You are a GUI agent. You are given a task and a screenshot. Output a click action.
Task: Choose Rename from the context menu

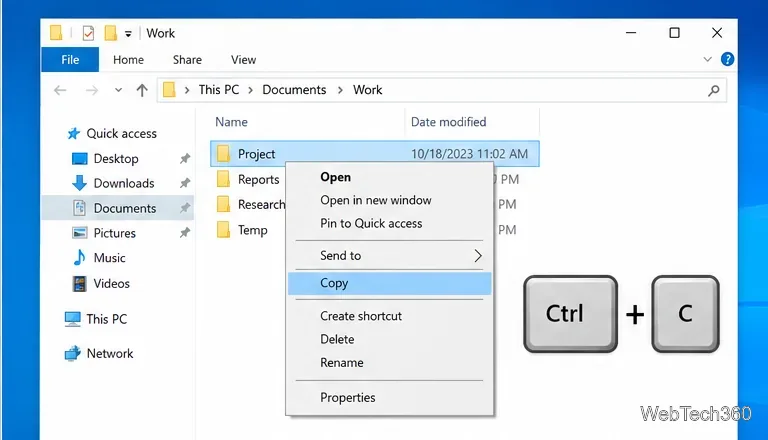click(x=342, y=363)
